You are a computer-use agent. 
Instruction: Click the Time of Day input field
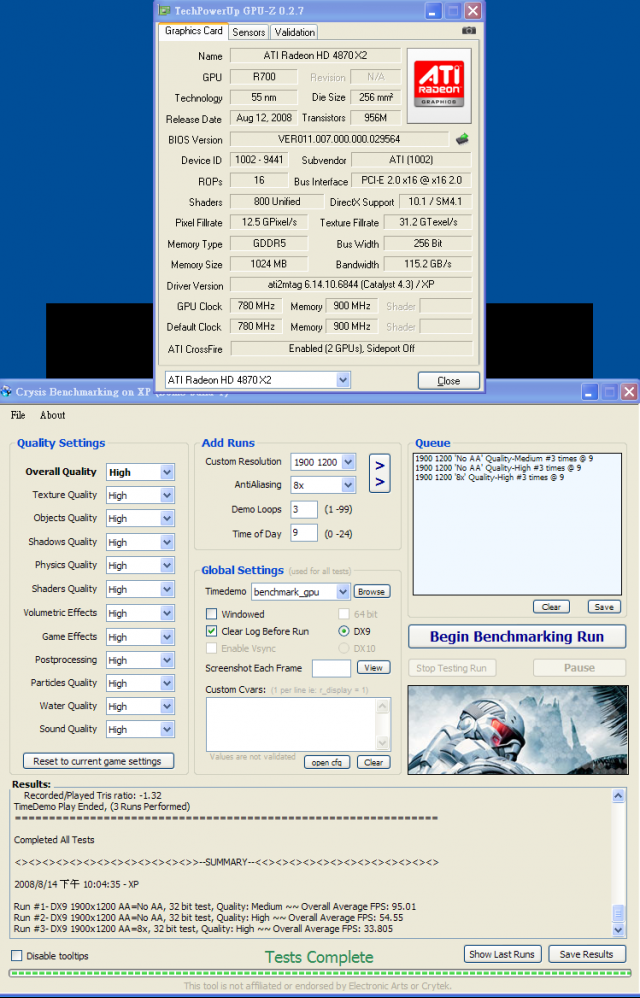coord(304,533)
